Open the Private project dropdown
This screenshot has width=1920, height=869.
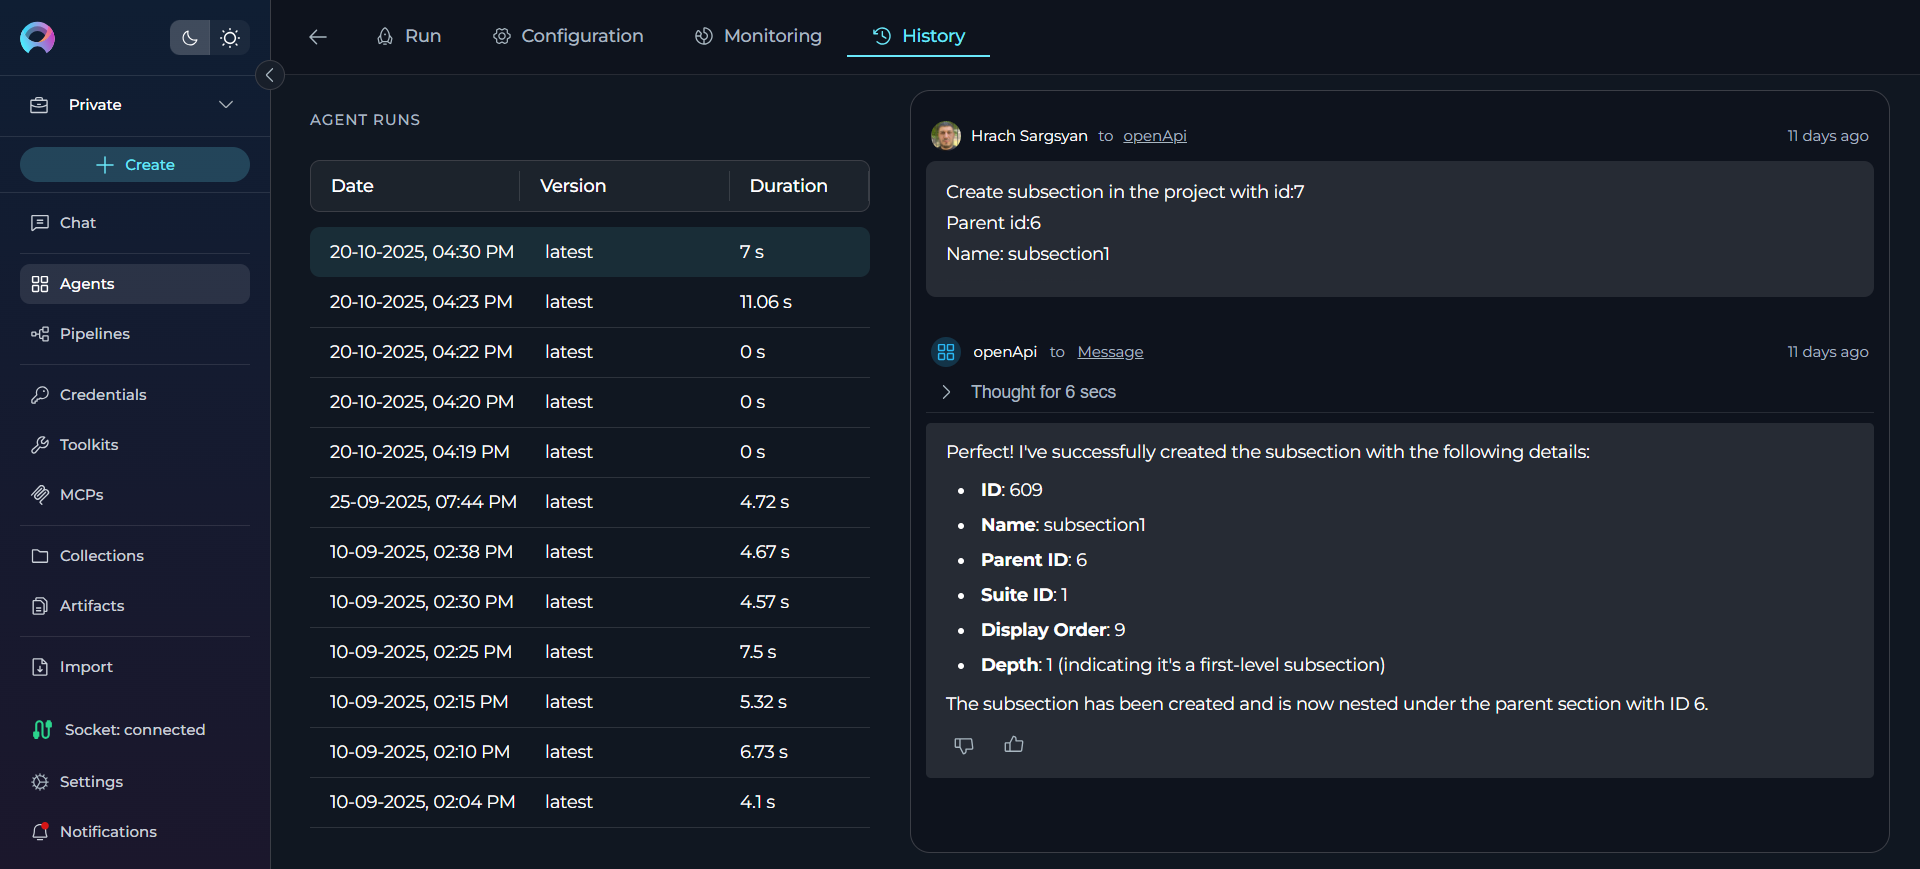(134, 105)
